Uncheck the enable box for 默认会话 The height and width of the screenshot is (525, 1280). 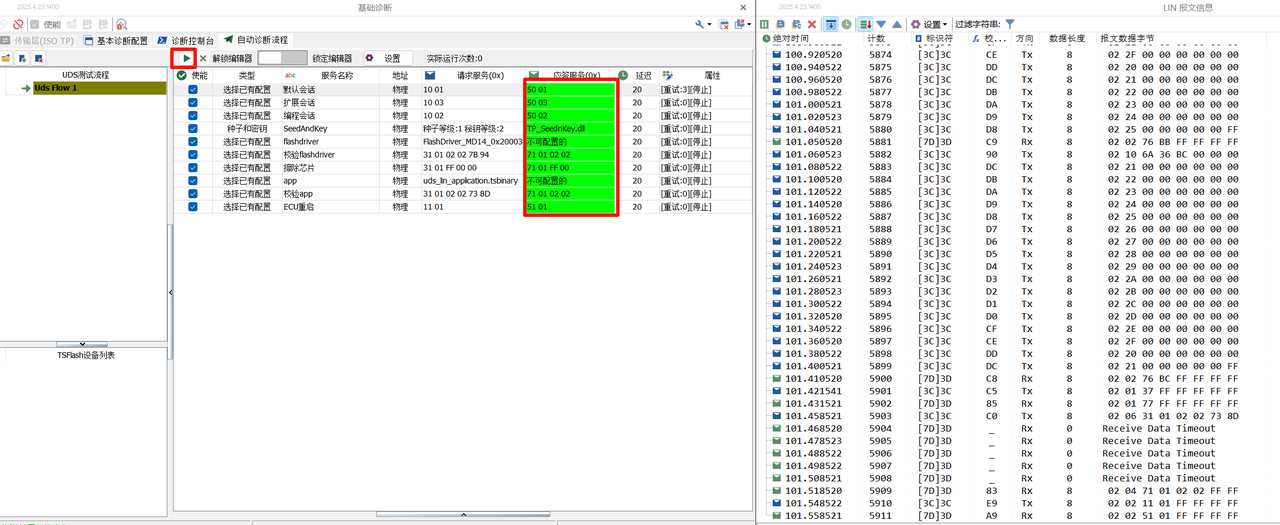click(x=193, y=90)
